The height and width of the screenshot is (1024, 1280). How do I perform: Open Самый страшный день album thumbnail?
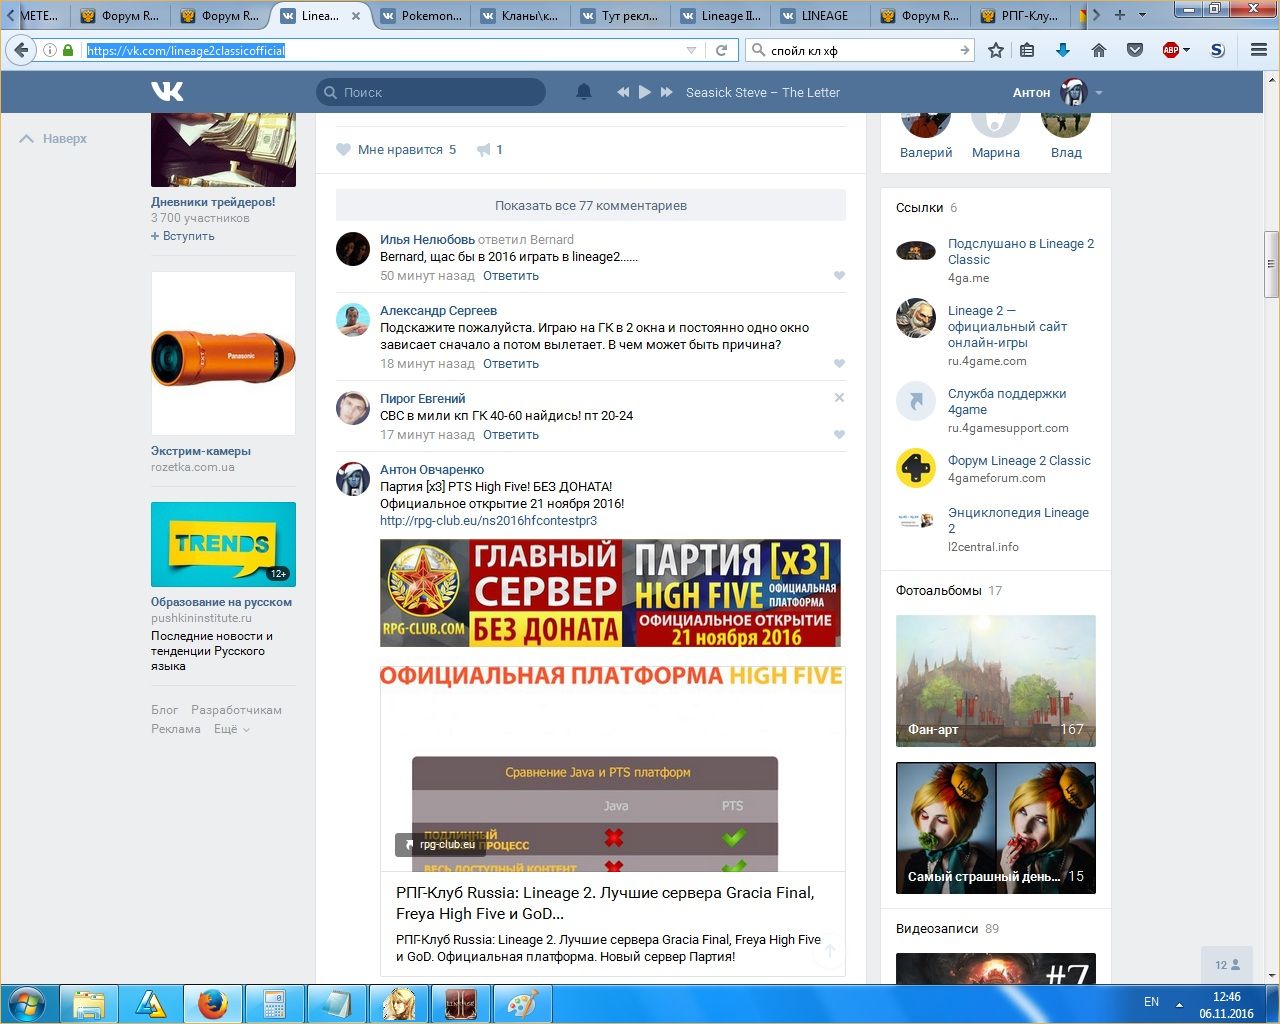click(996, 828)
